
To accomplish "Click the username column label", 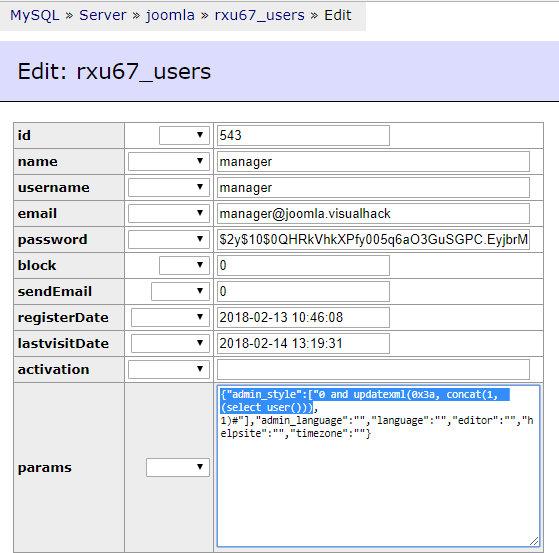I will coord(53,187).
